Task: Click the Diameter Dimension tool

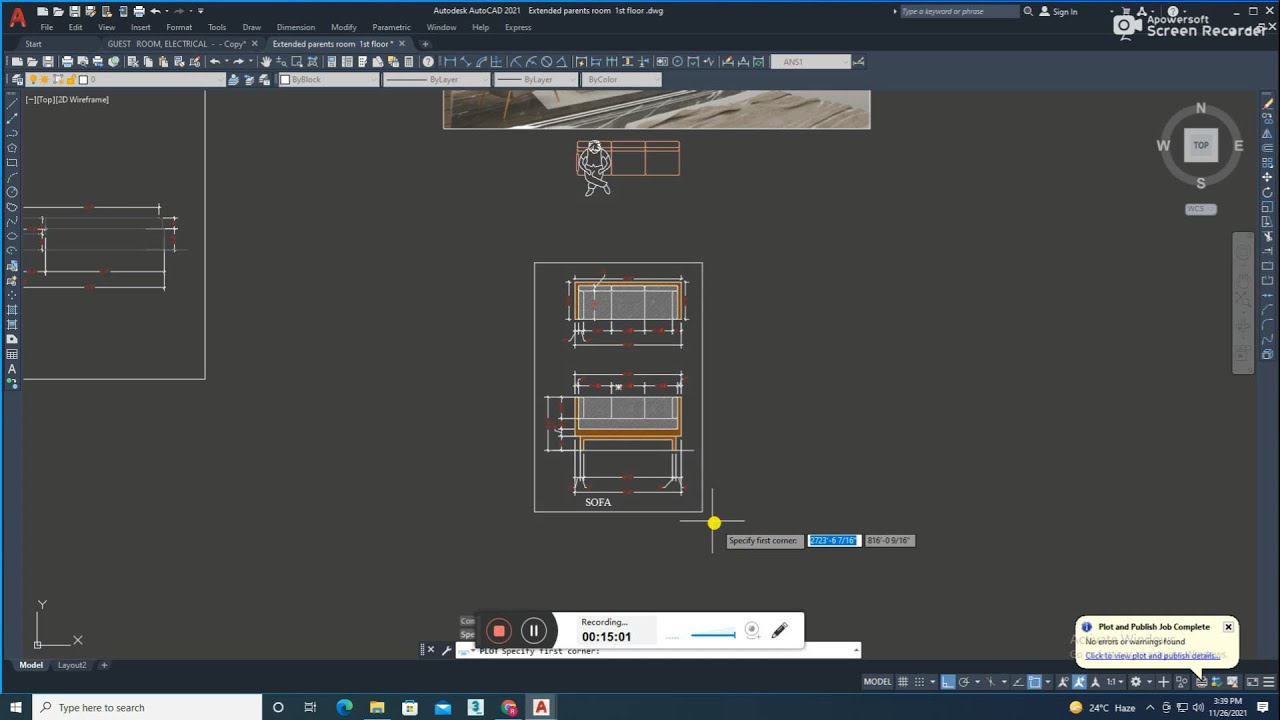Action: click(x=547, y=62)
